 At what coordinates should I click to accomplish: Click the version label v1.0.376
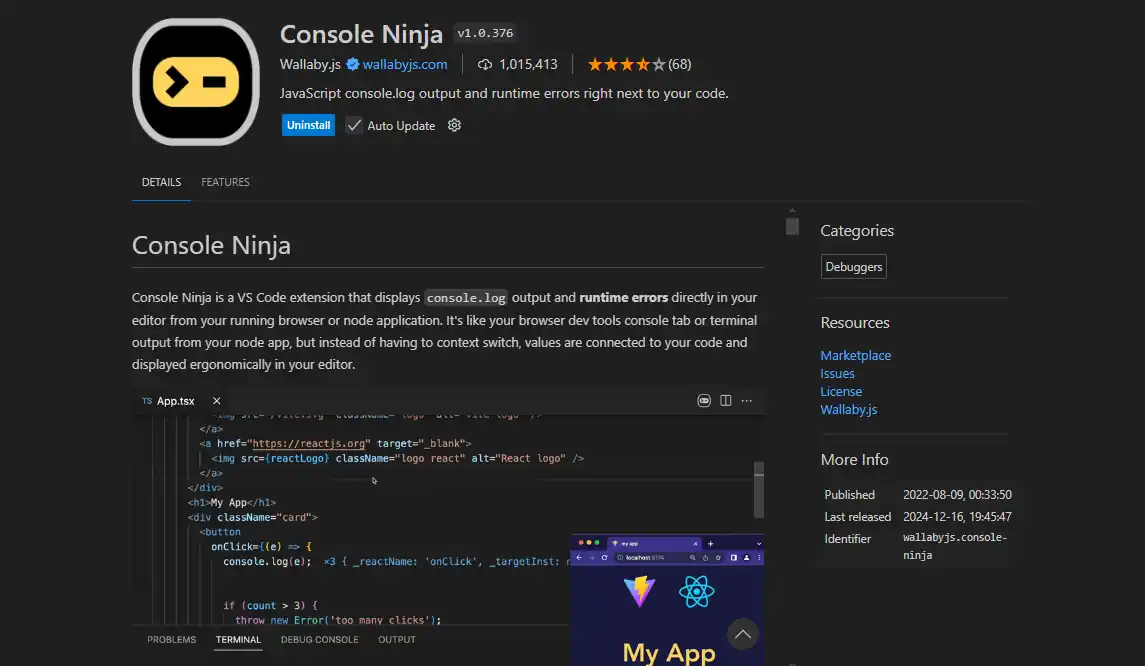(485, 33)
